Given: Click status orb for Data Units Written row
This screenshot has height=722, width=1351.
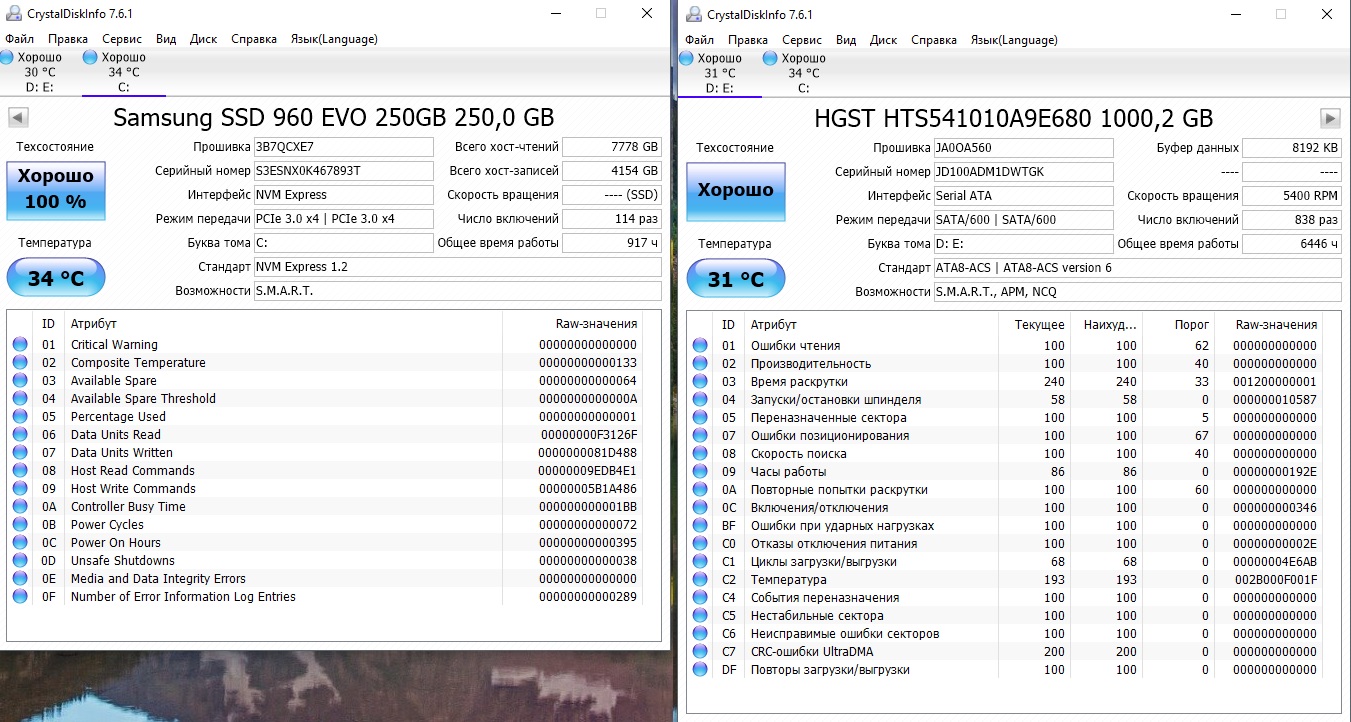Looking at the screenshot, I should coord(21,453).
